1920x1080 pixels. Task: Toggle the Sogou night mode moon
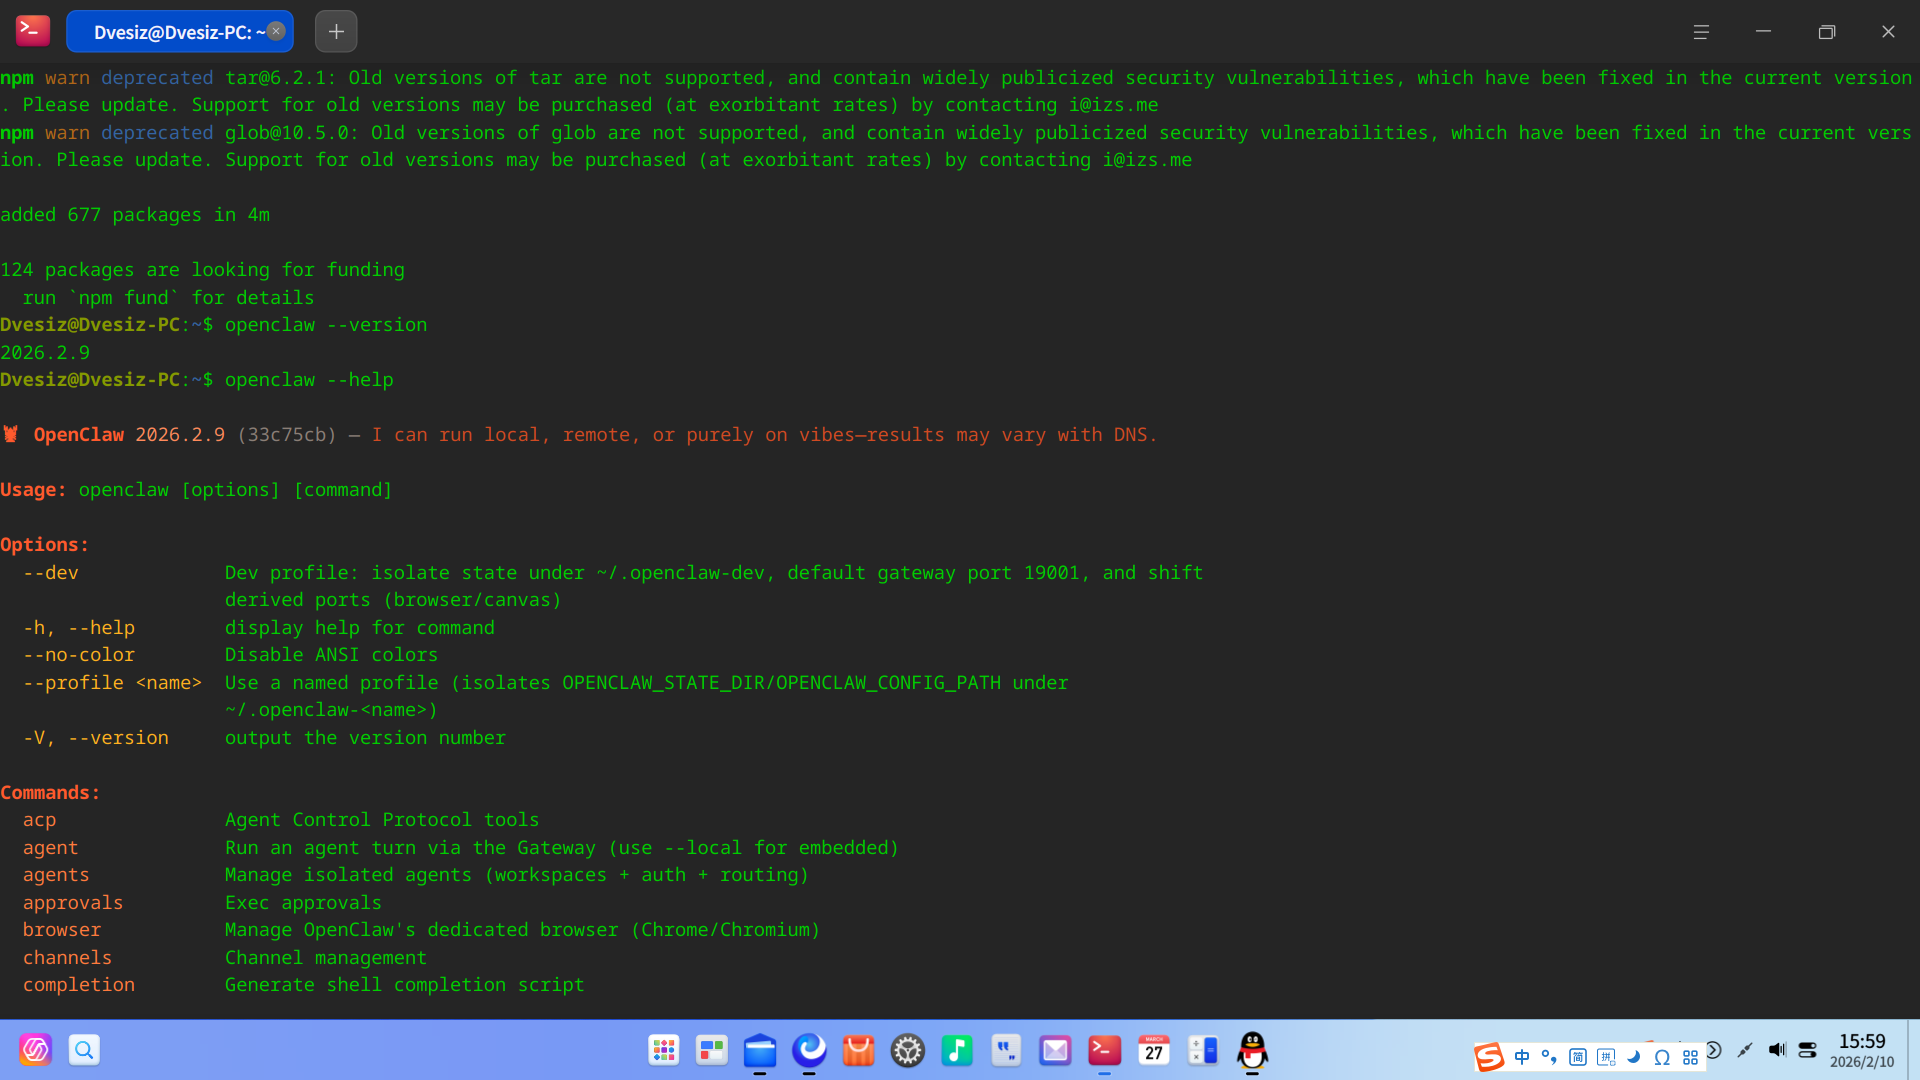[1634, 1057]
